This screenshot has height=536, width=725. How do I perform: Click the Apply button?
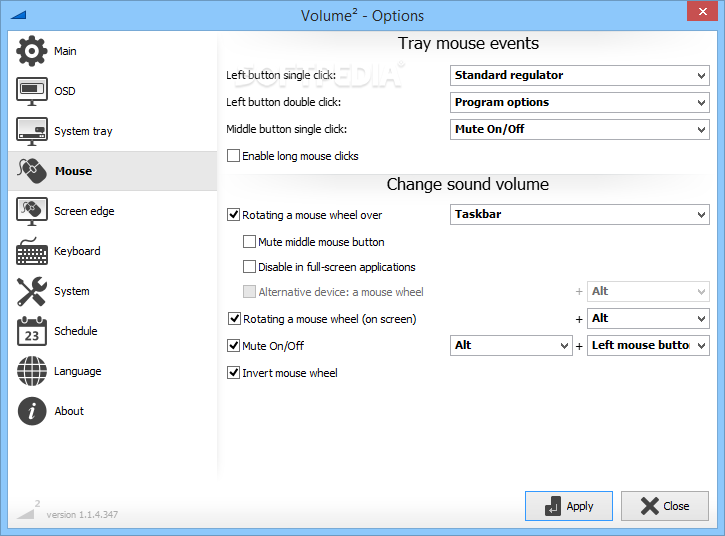point(569,506)
